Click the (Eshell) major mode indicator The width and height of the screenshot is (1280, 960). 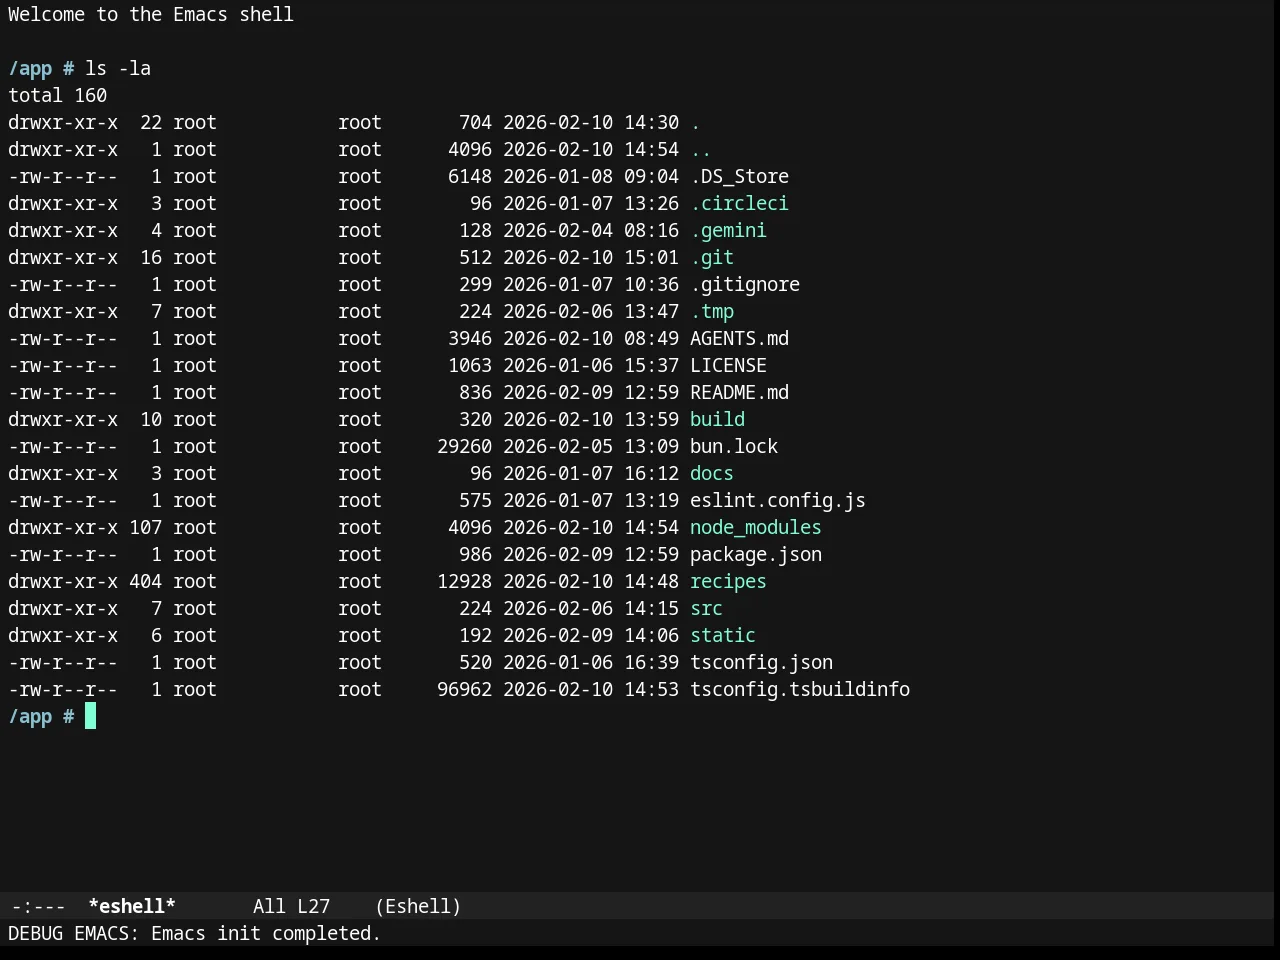click(x=418, y=906)
